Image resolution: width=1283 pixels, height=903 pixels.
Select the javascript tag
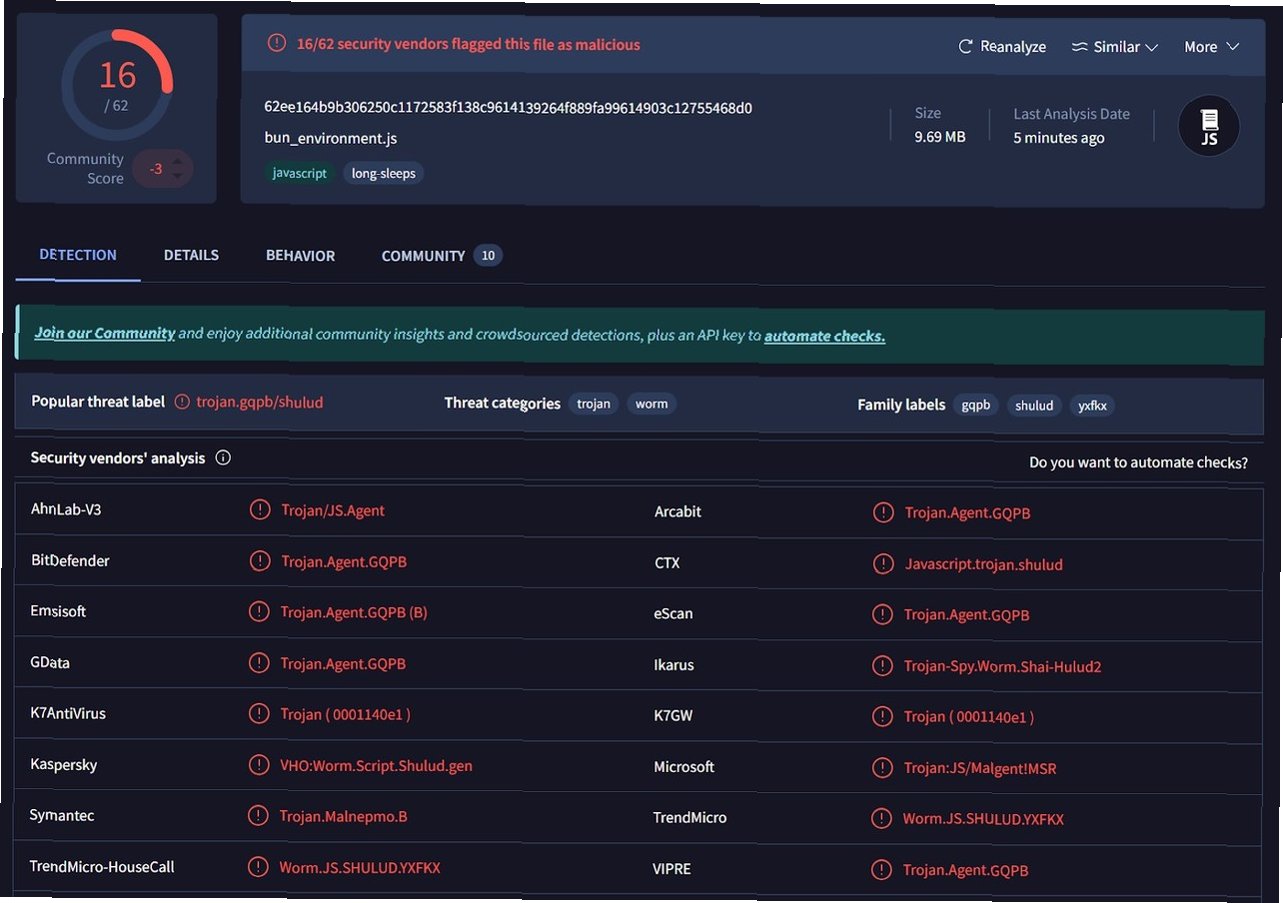[300, 173]
